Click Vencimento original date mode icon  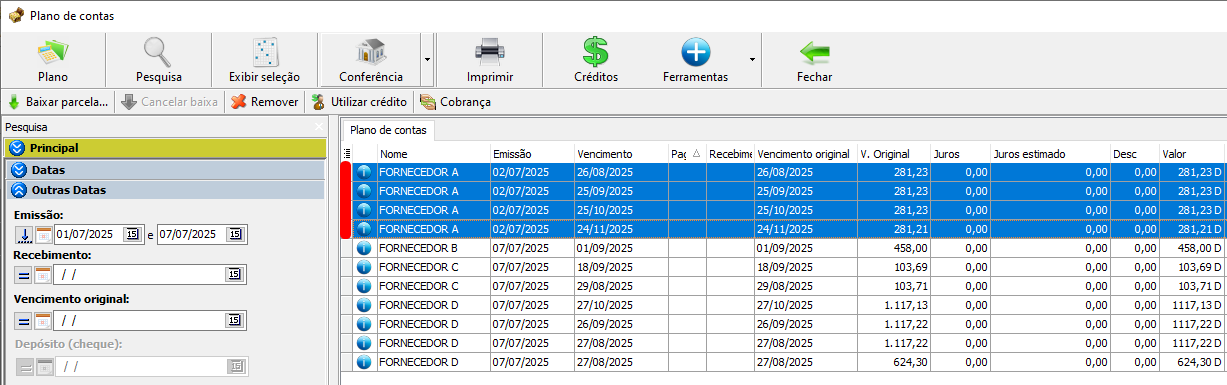(x=43, y=321)
